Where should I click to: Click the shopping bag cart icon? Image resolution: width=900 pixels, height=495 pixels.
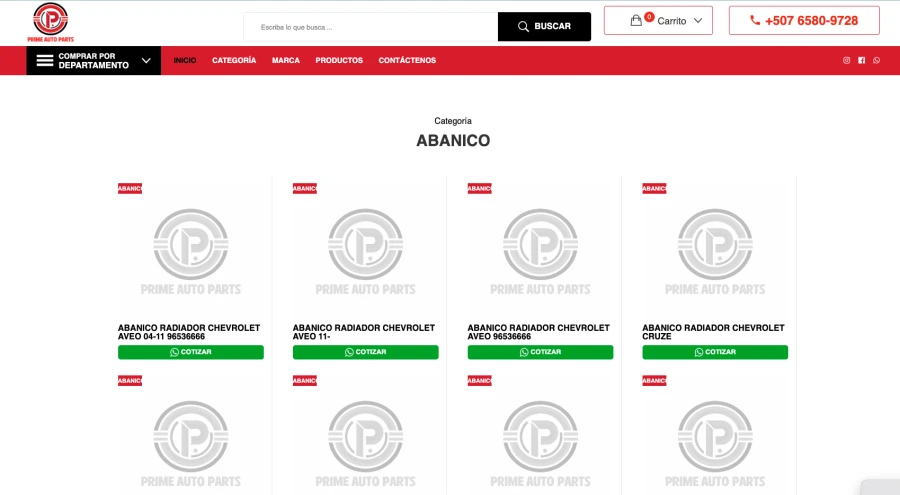tap(636, 21)
